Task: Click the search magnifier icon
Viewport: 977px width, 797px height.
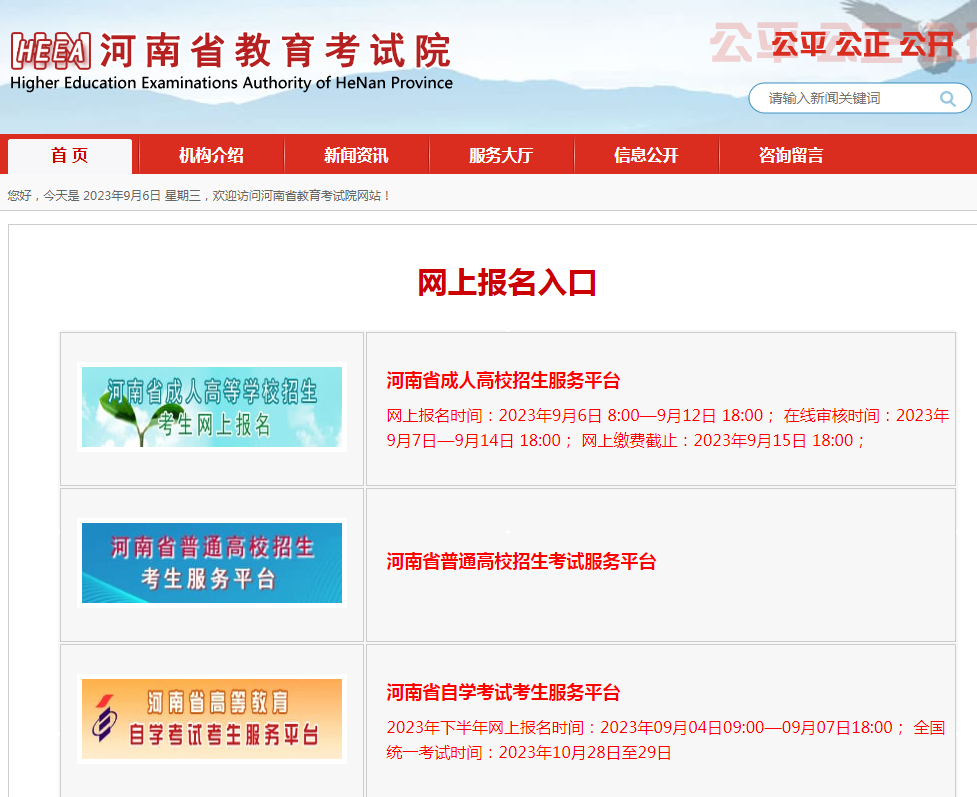Action: pyautogui.click(x=946, y=98)
